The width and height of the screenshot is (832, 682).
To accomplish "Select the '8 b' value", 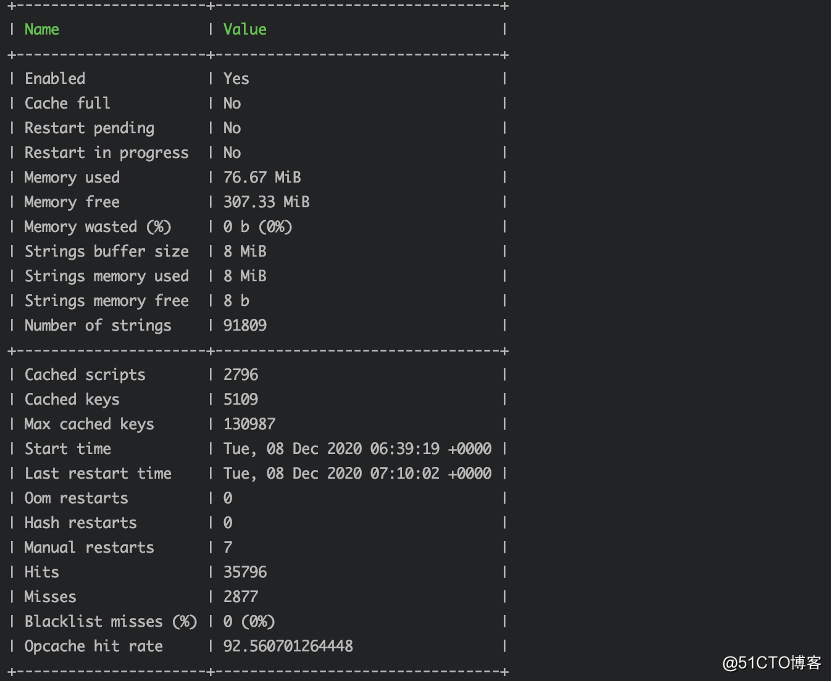I will coord(236,301).
